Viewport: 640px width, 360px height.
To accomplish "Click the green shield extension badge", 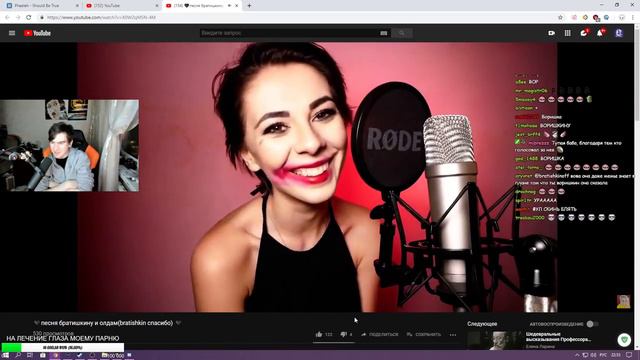I will point(624,340).
